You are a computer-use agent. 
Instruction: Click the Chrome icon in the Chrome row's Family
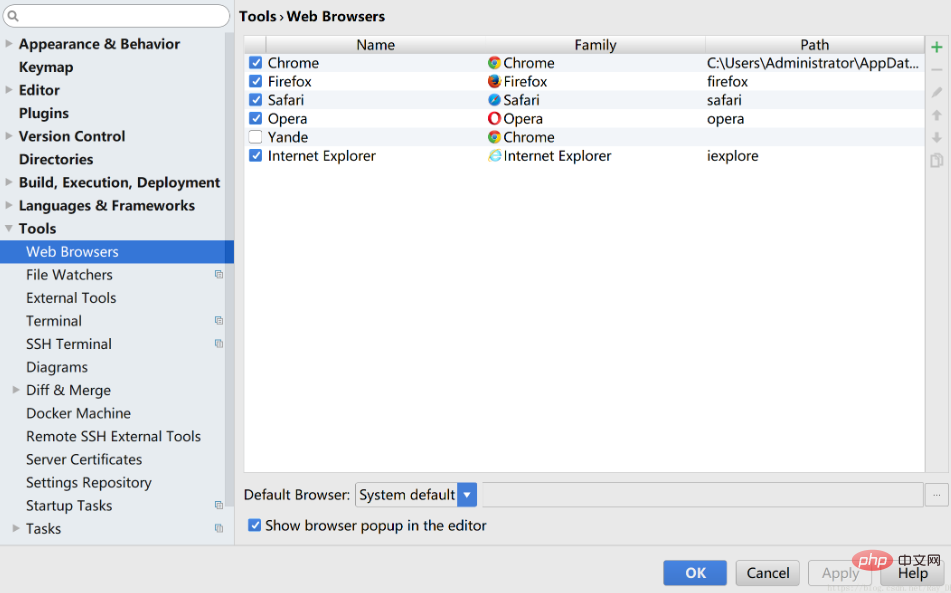click(x=494, y=63)
